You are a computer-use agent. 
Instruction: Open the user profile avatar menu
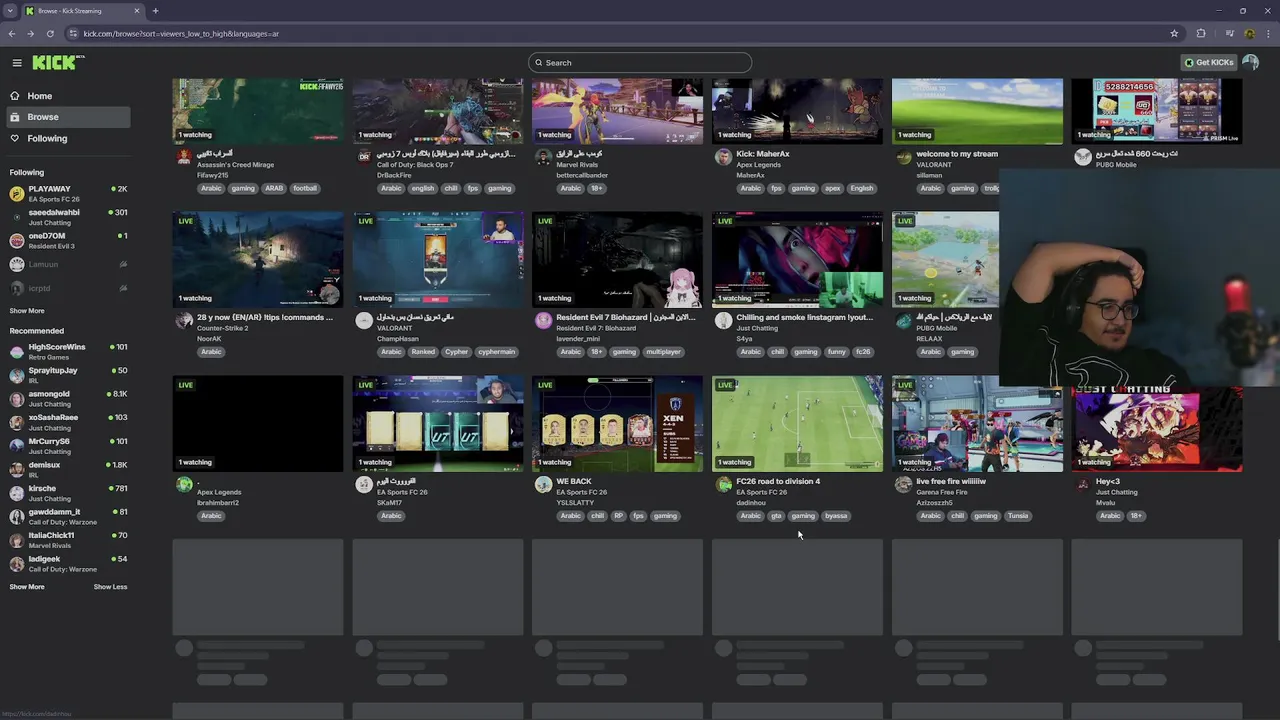pyautogui.click(x=1250, y=62)
